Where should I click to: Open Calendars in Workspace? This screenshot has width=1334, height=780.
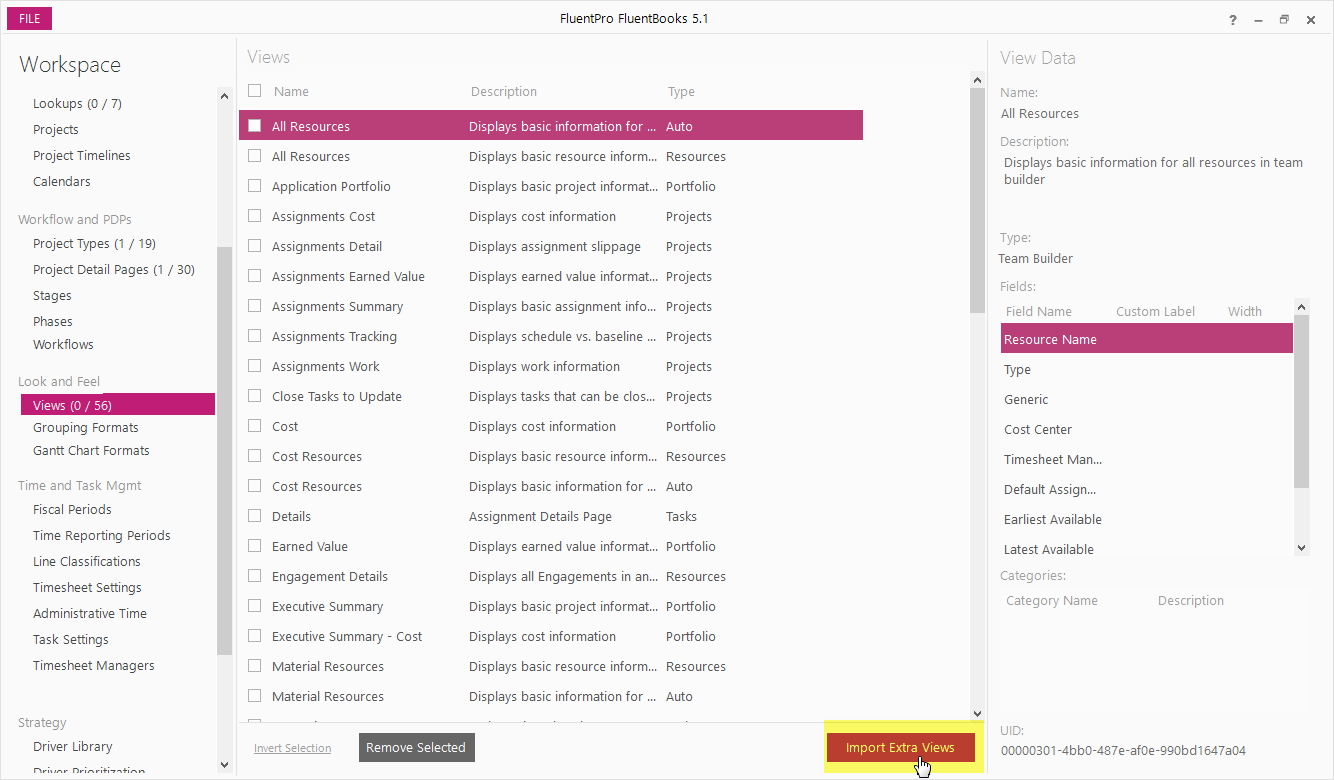tap(62, 182)
